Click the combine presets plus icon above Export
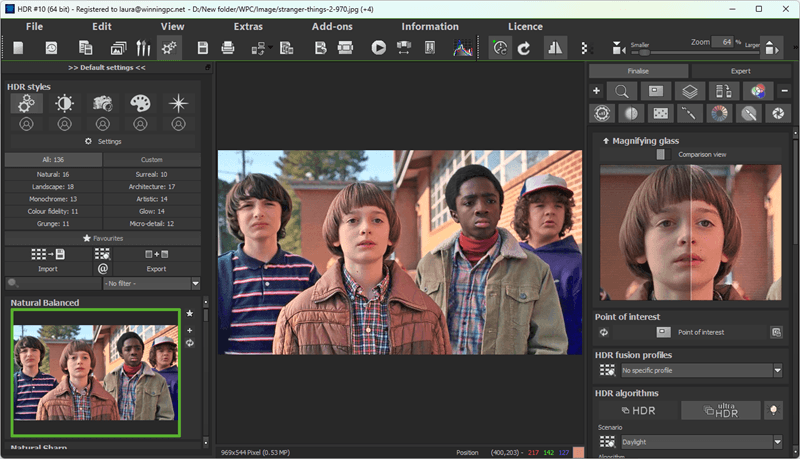The image size is (800, 459). pos(157,254)
